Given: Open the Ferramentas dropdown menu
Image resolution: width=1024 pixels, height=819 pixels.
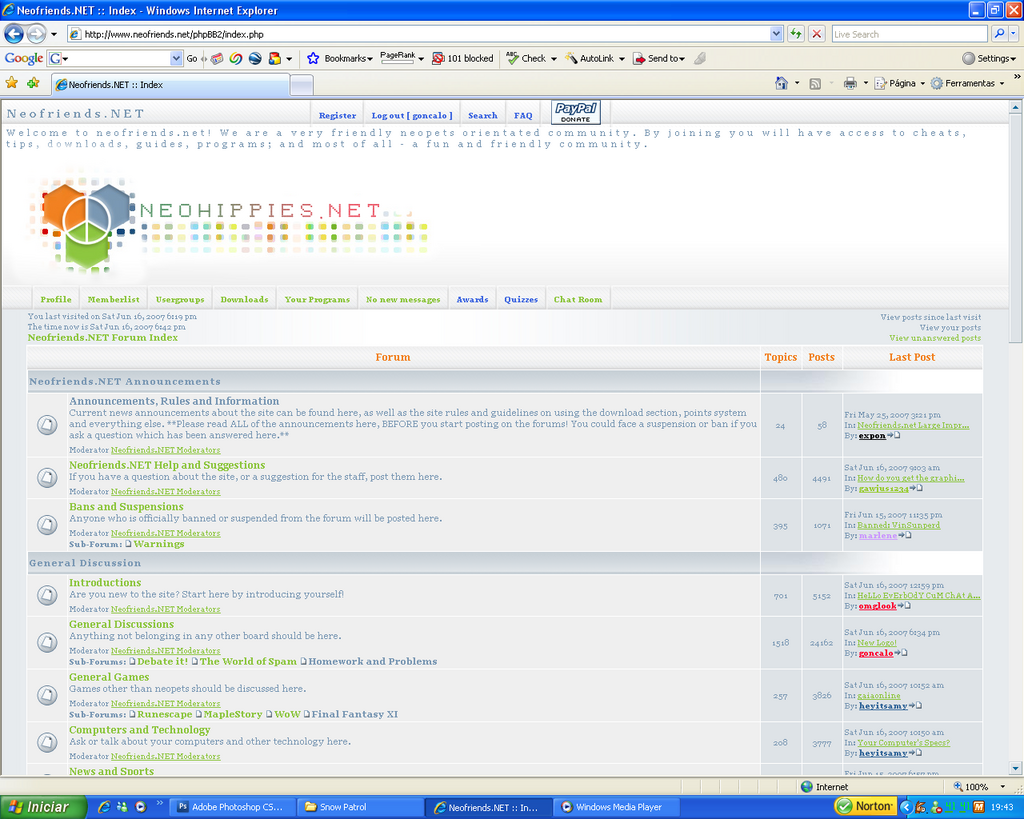Looking at the screenshot, I should (x=967, y=83).
